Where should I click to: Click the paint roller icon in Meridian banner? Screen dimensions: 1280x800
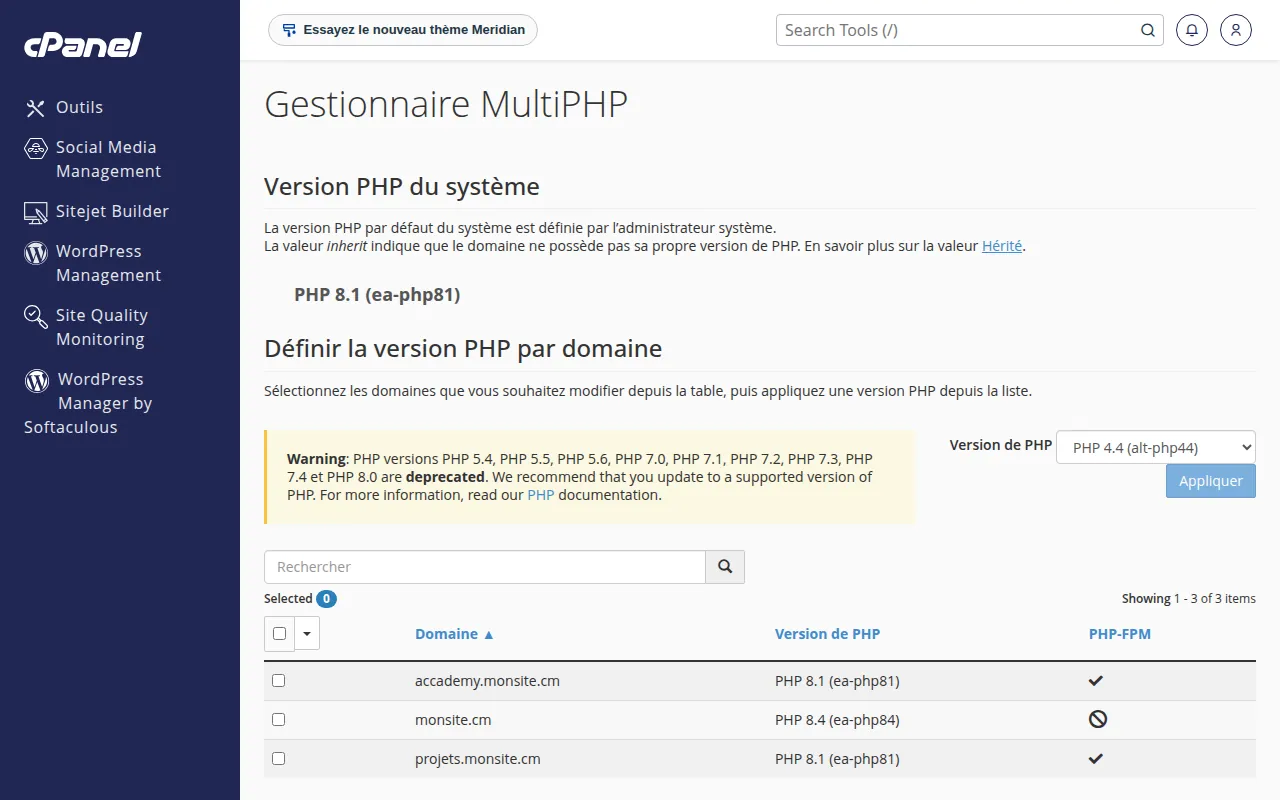pos(289,30)
